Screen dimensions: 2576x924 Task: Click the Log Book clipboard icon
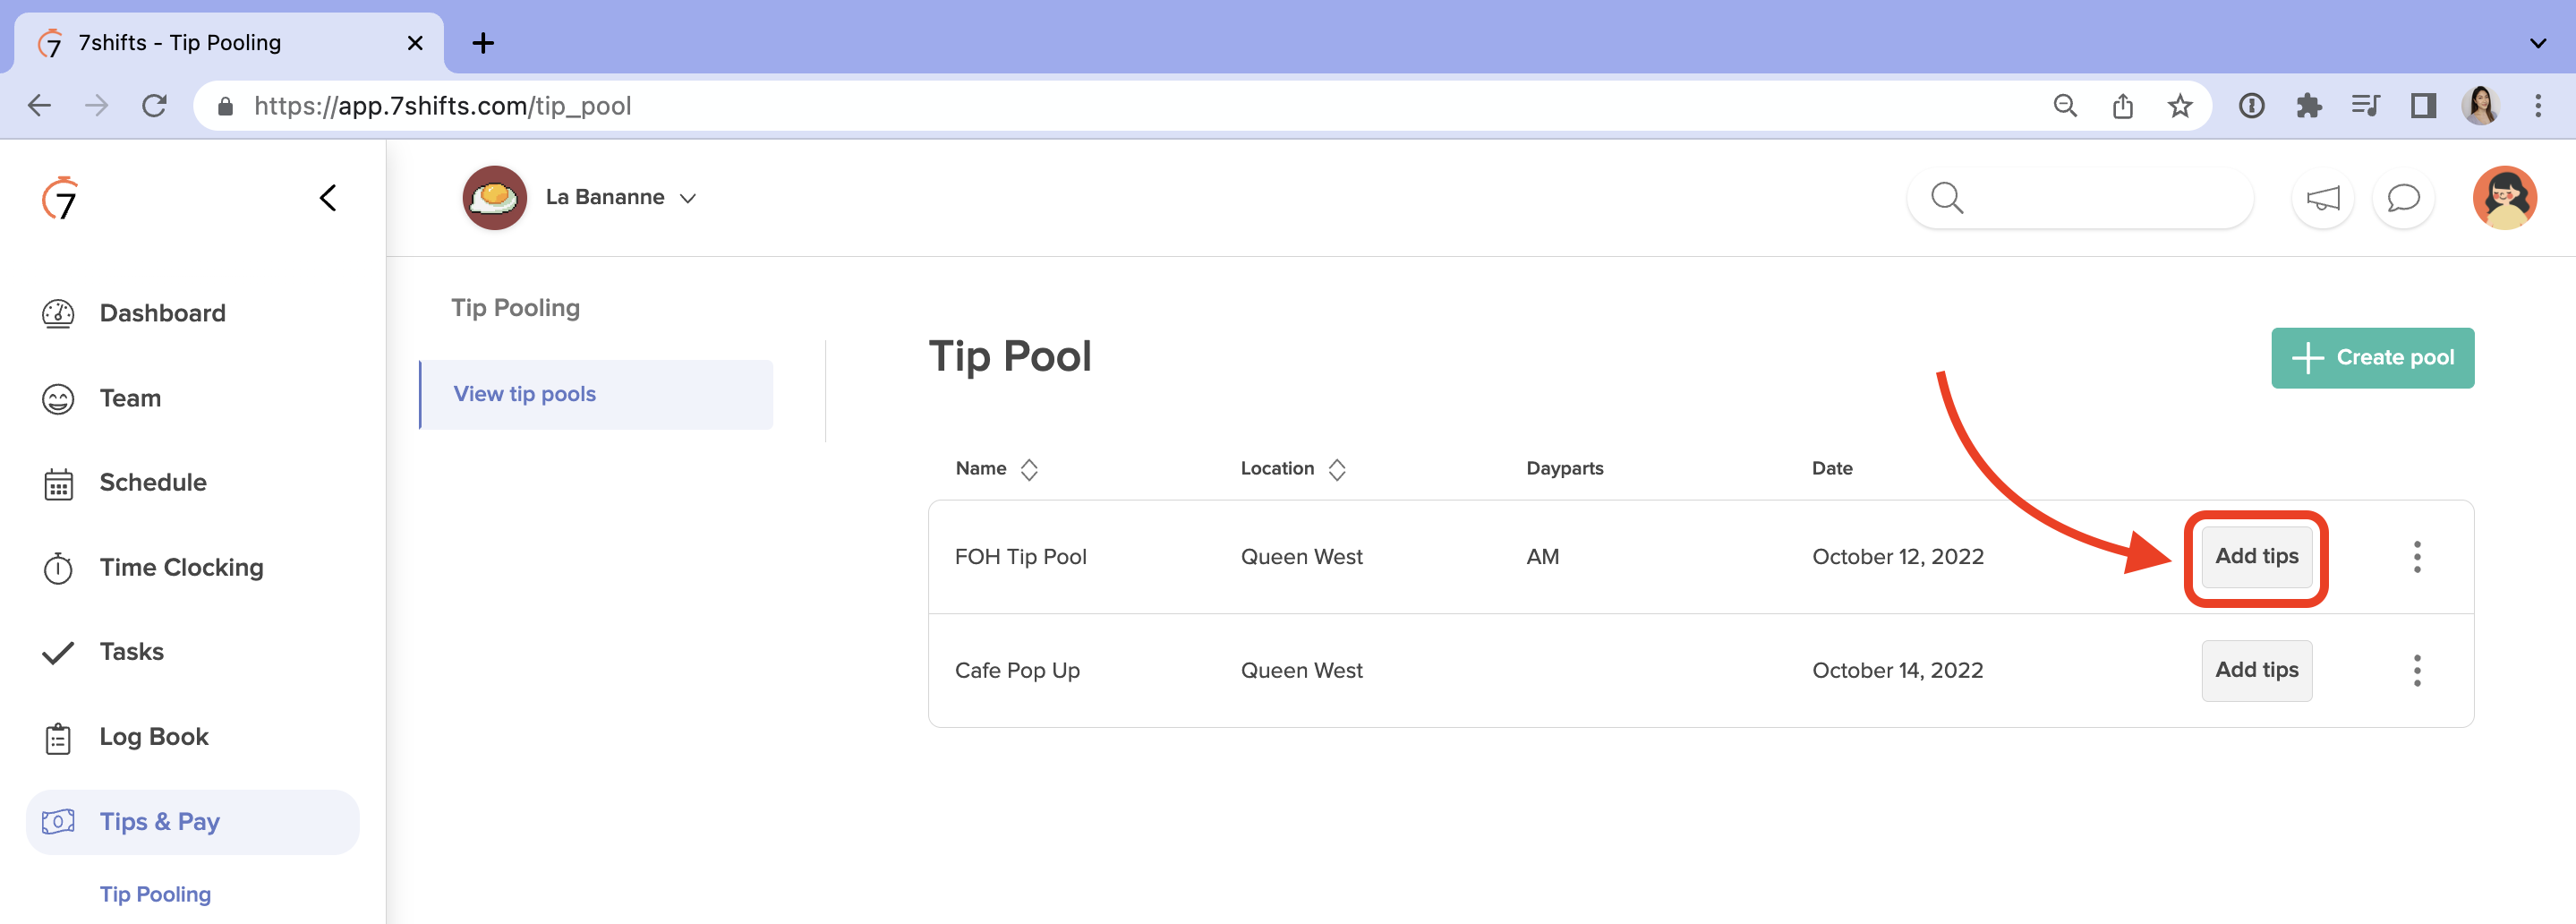59,736
